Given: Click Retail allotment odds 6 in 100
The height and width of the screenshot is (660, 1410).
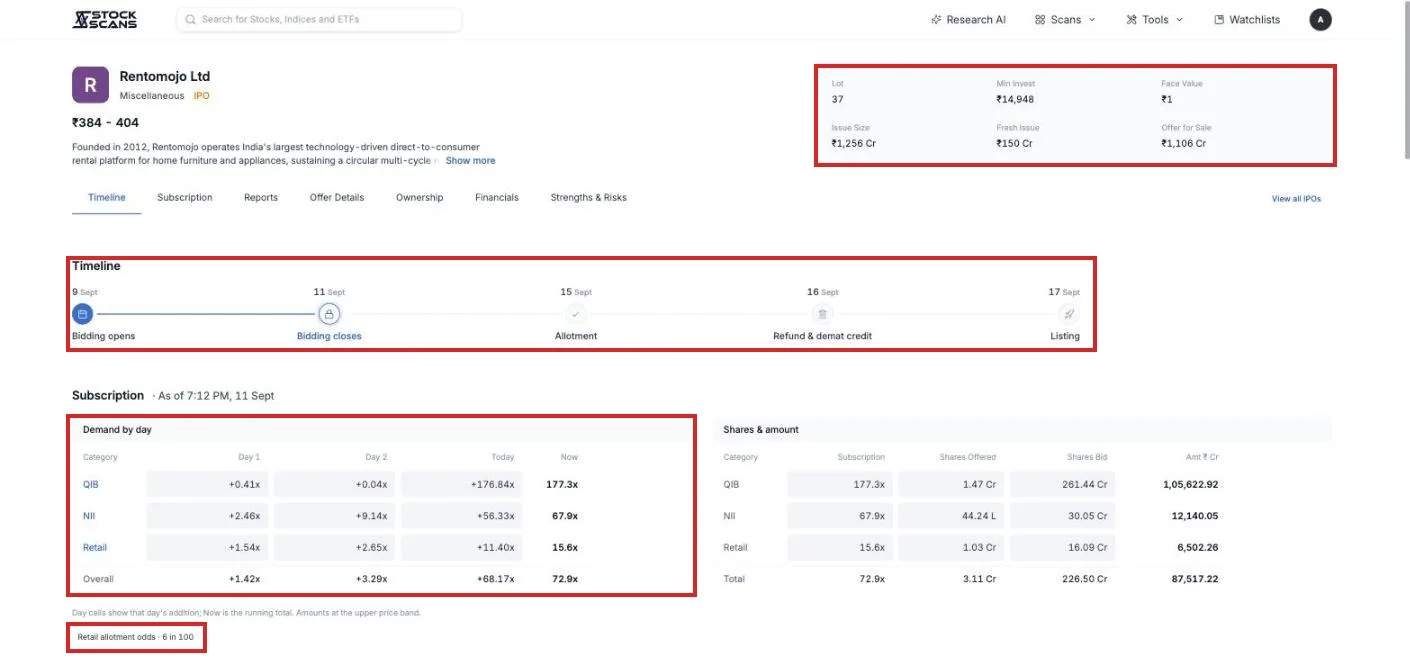Looking at the screenshot, I should [x=136, y=637].
